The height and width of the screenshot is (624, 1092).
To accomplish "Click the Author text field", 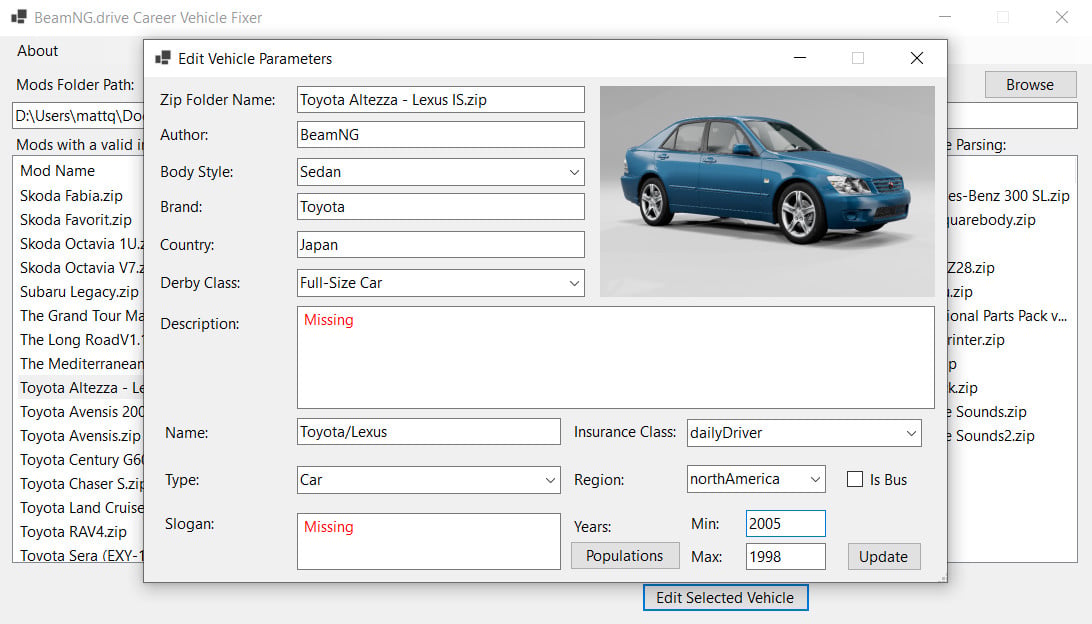I will tap(440, 134).
